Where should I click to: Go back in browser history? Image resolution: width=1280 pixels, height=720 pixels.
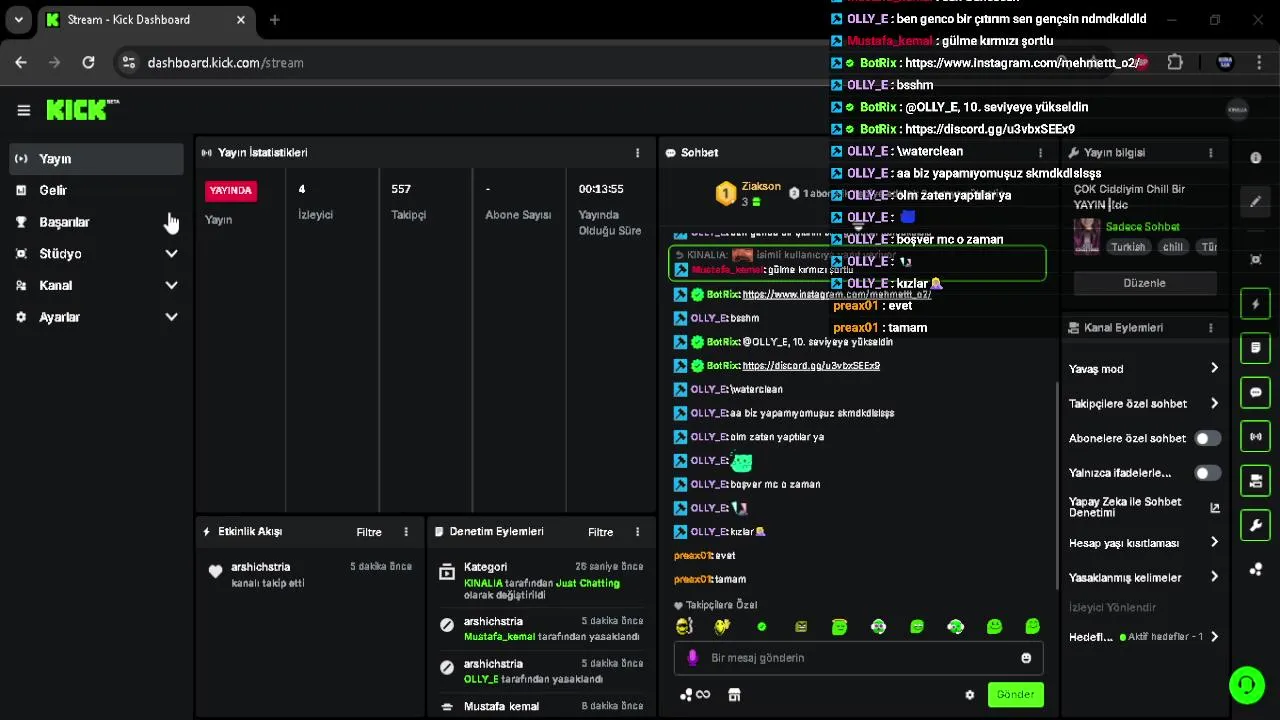(21, 62)
